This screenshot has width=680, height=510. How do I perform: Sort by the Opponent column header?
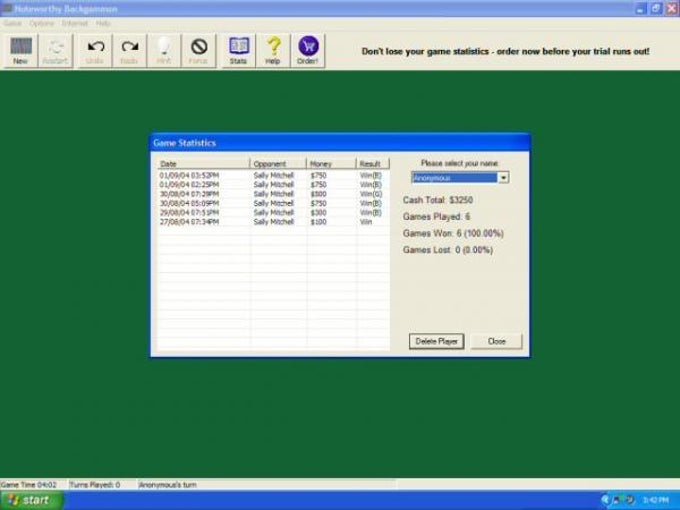278,163
